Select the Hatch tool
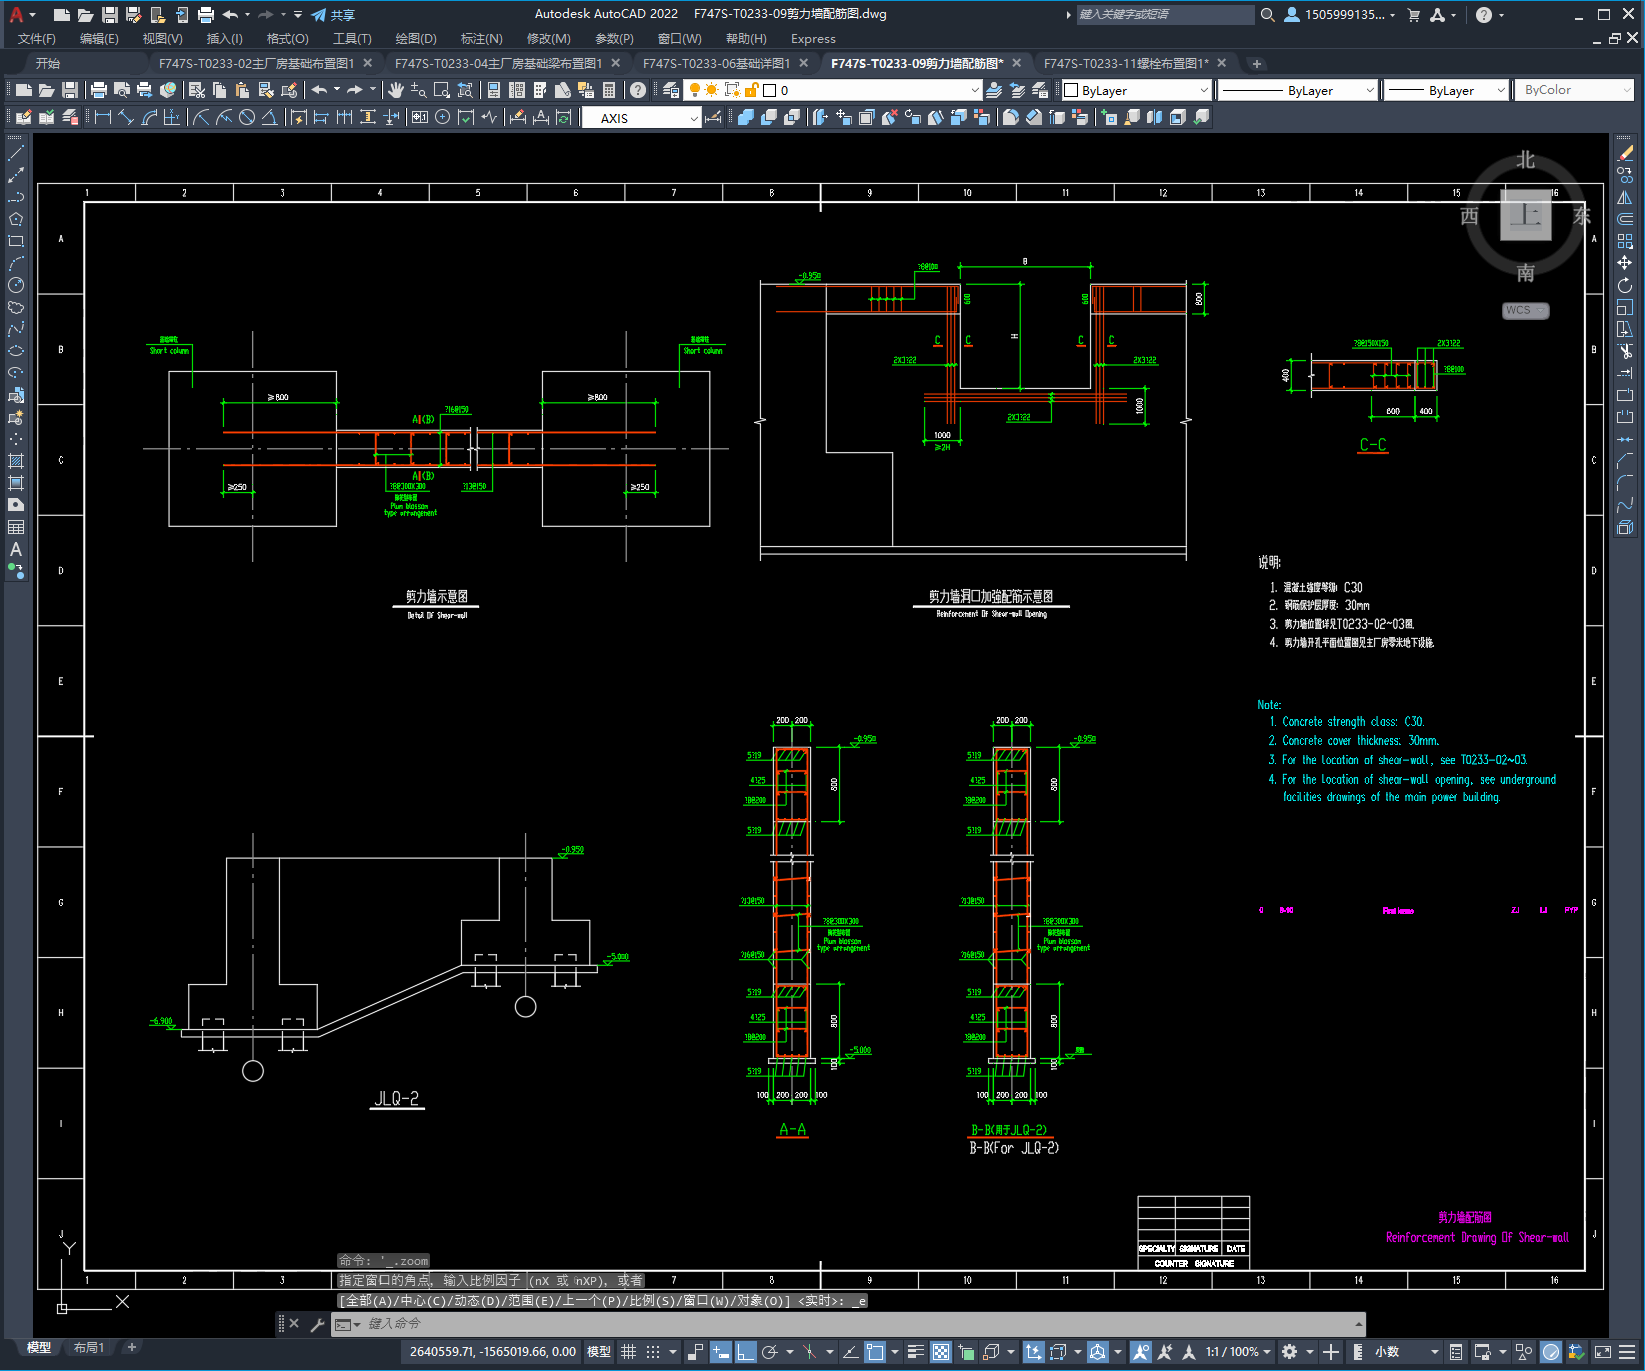Image resolution: width=1645 pixels, height=1371 pixels. (x=16, y=461)
